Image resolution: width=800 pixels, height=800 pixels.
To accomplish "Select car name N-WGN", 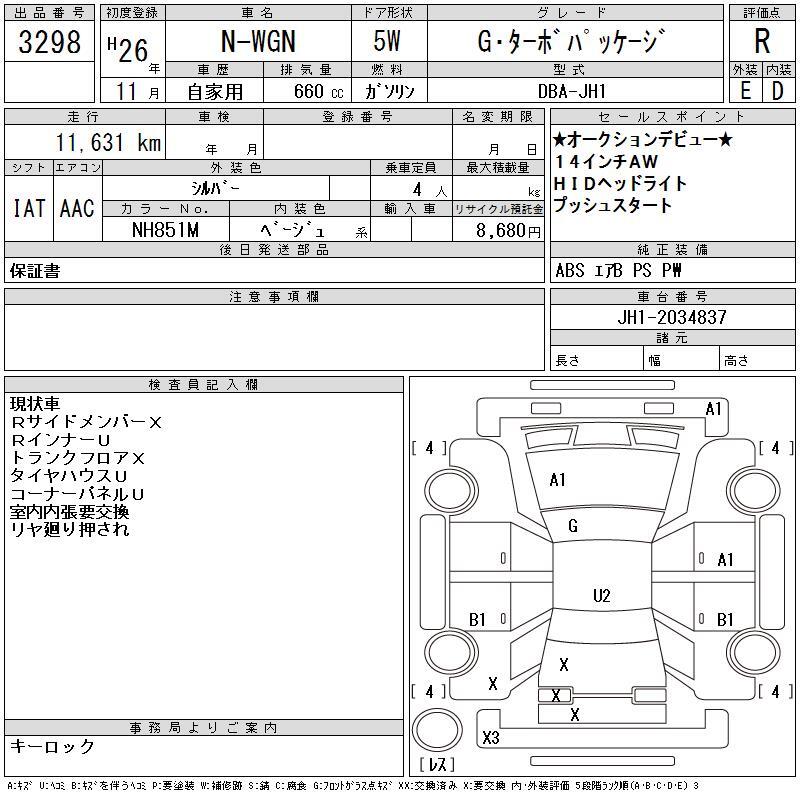I will pos(258,41).
